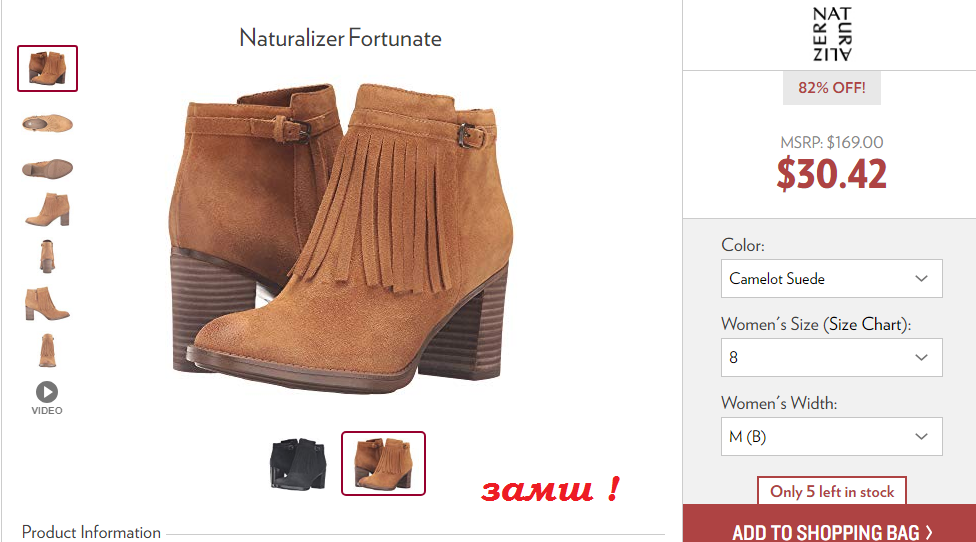This screenshot has height=542, width=976.
Task: Select the first boot pair thumbnail
Action: [47, 68]
